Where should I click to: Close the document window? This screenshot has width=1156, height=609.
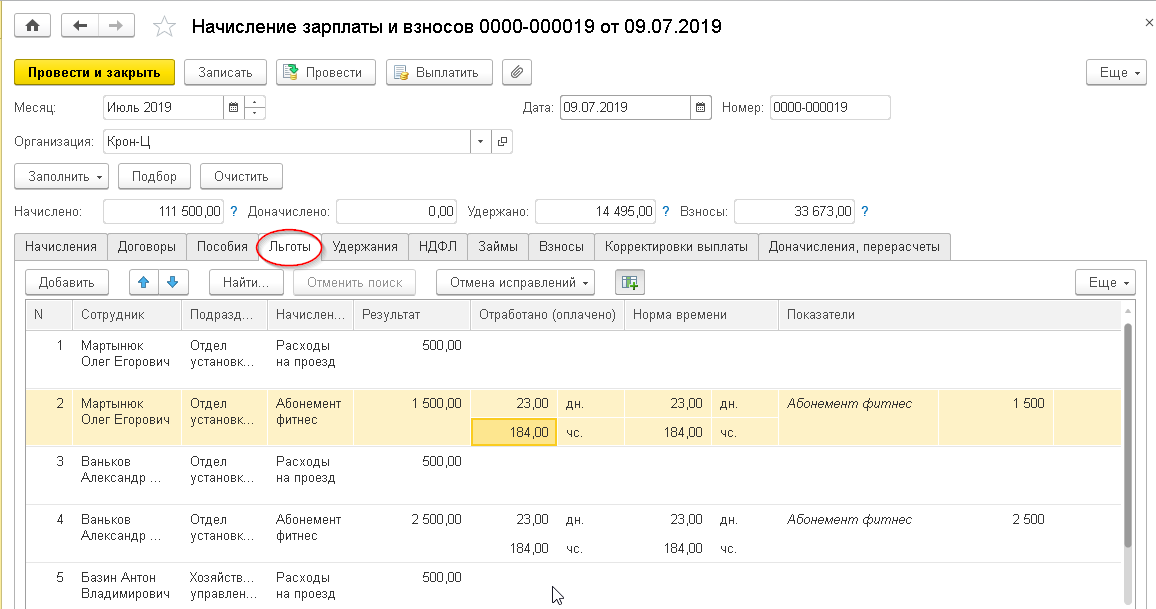coord(1149,23)
